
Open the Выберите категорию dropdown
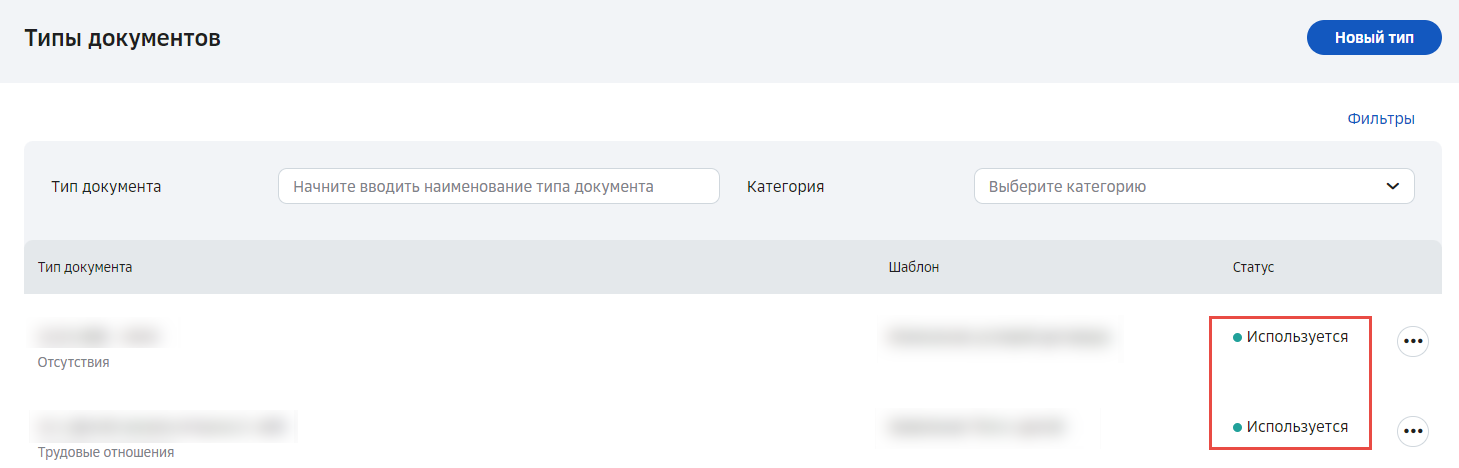[1194, 186]
